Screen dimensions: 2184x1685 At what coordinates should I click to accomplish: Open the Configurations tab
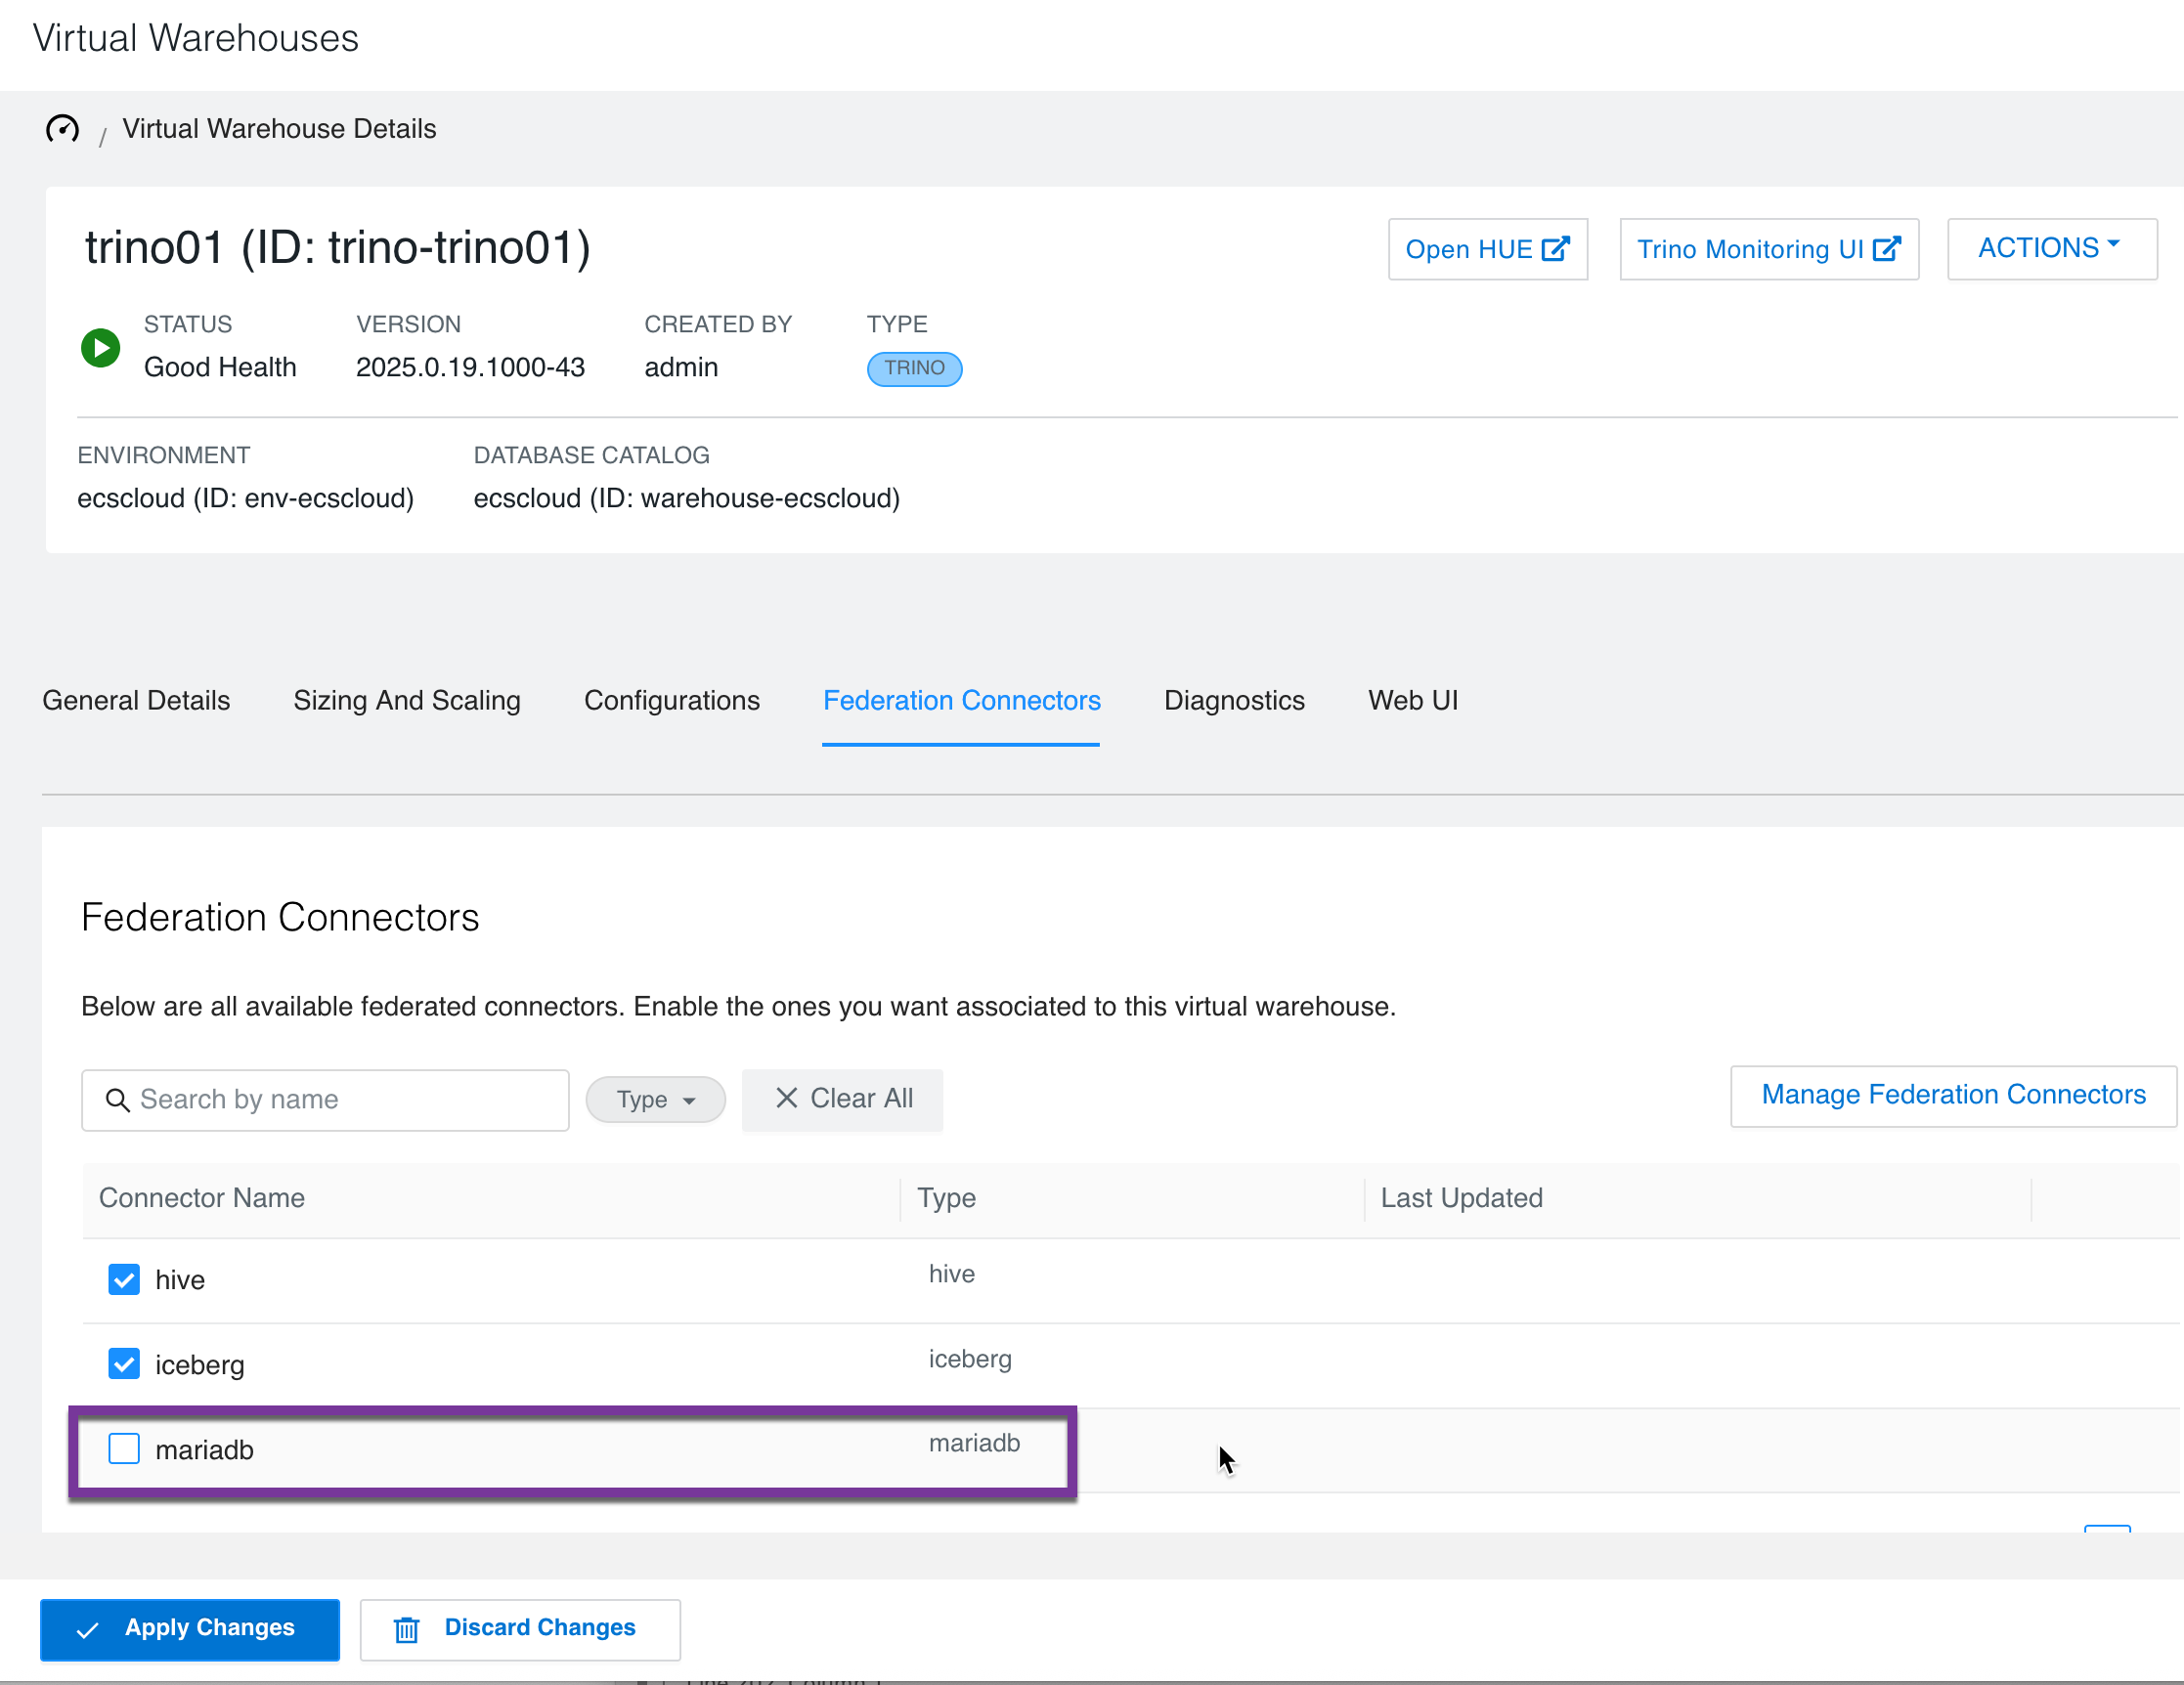671,700
